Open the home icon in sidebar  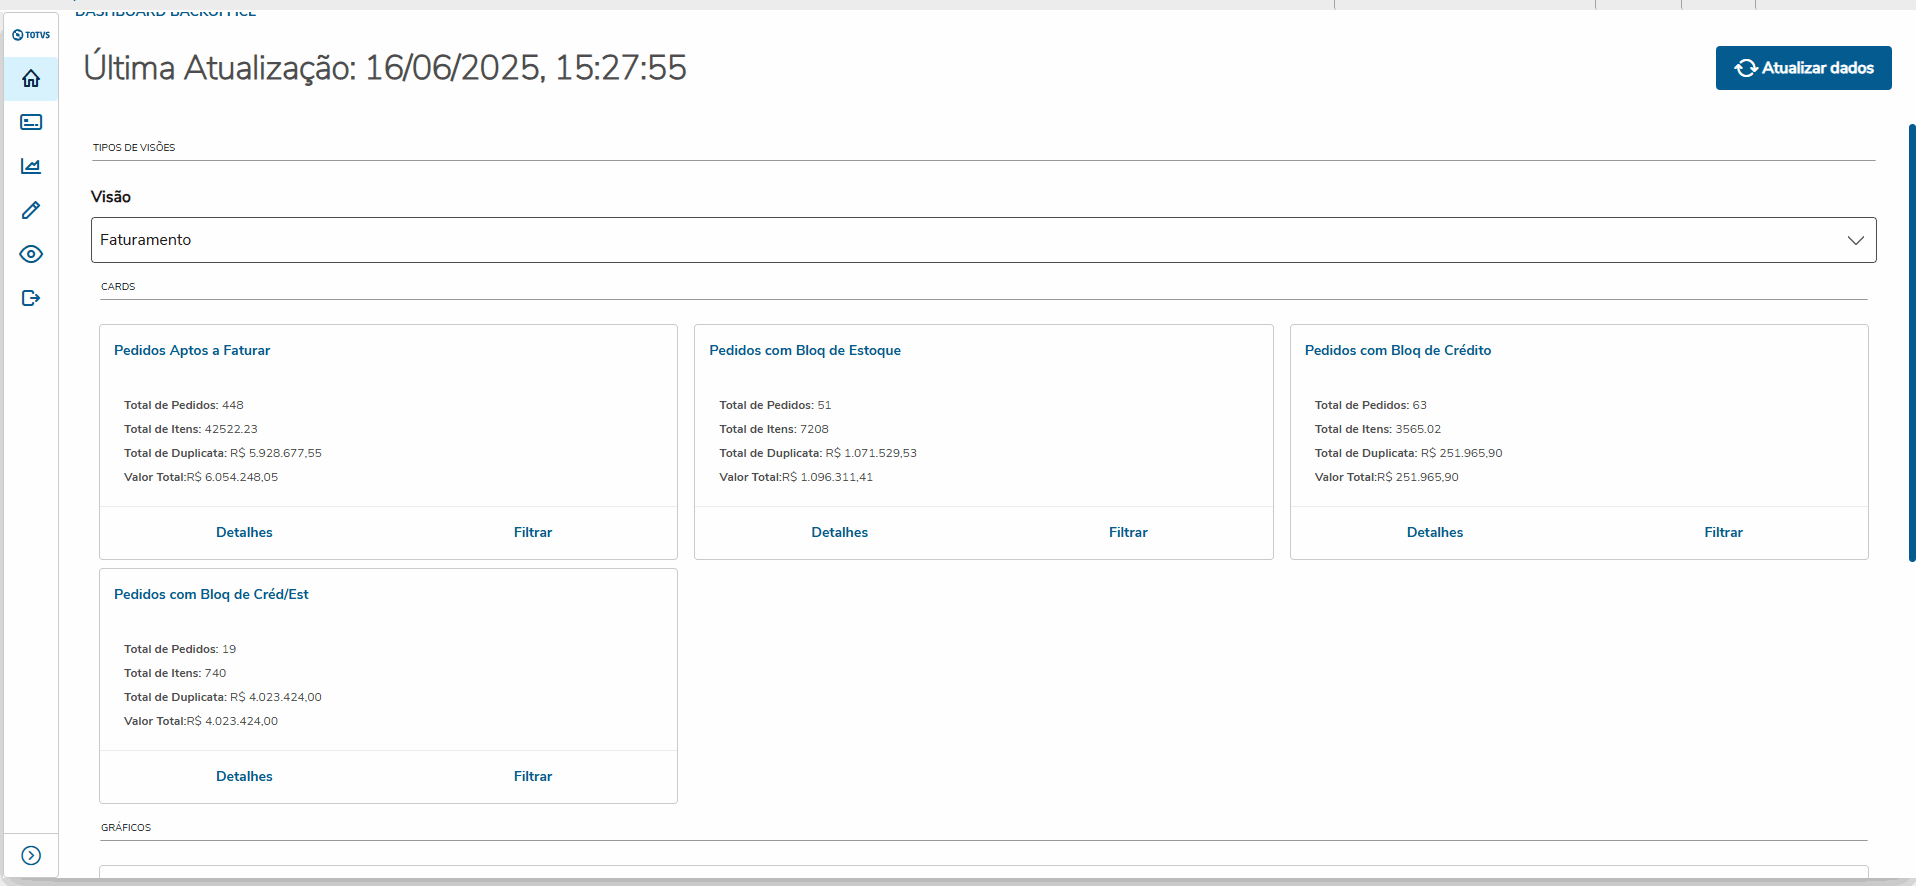tap(31, 78)
